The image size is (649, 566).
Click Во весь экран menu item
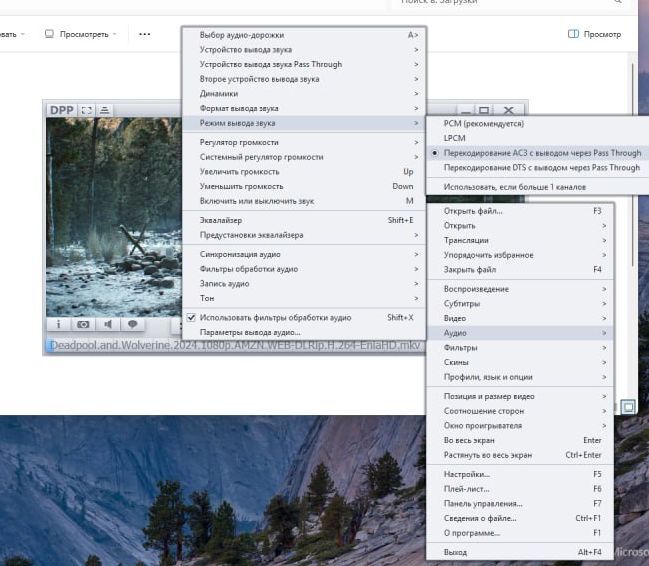coord(520,440)
